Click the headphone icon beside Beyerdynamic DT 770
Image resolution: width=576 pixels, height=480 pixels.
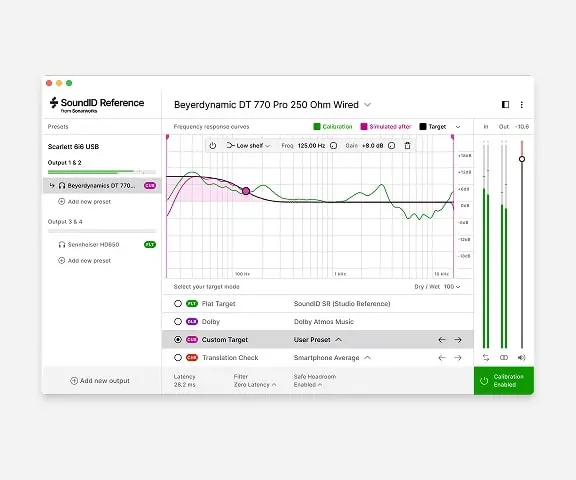point(62,185)
